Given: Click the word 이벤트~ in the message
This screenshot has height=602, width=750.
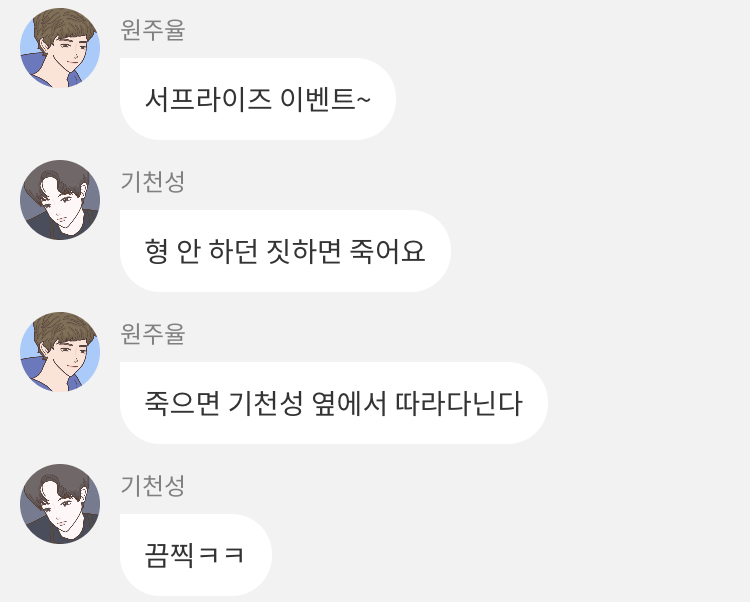Looking at the screenshot, I should tap(326, 99).
